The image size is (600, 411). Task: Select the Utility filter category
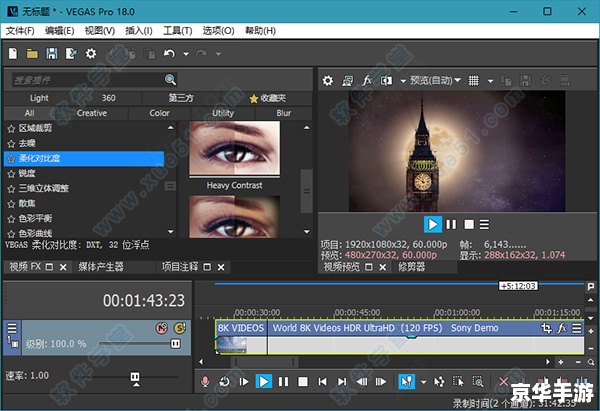tap(223, 113)
